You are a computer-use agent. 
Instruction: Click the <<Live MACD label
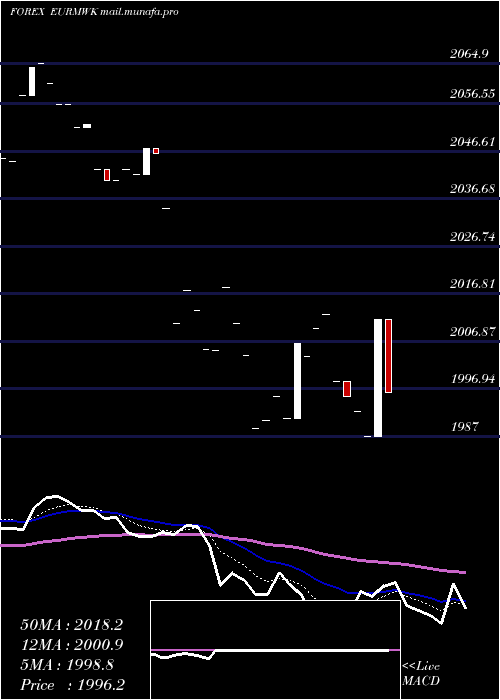tap(421, 674)
